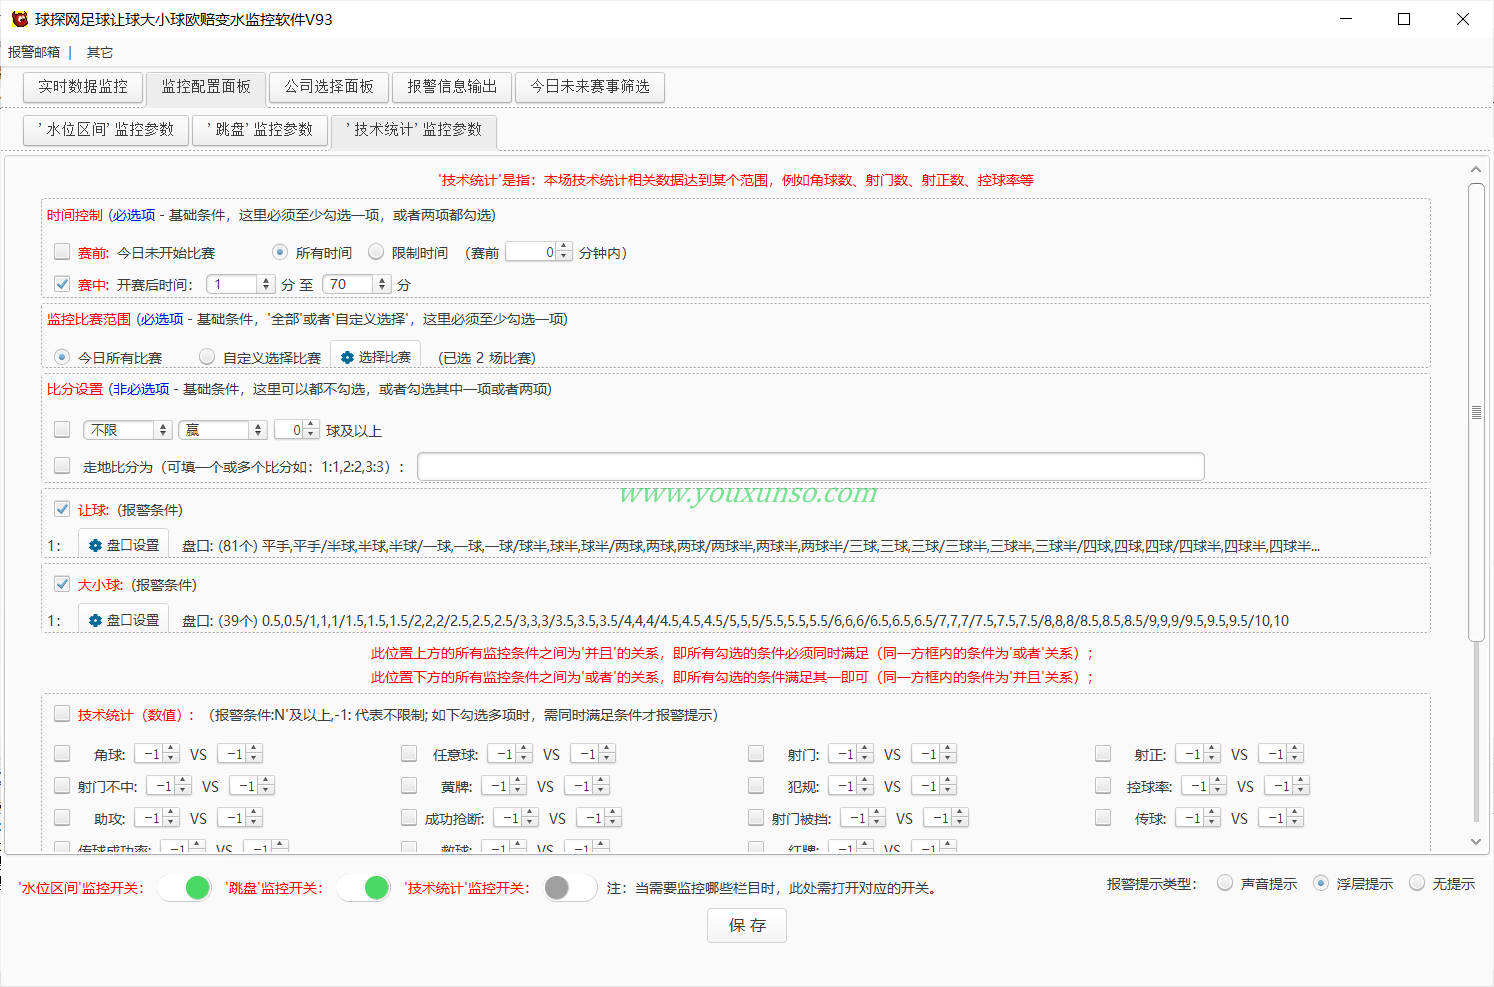Tick the 射正 statistic checkbox
The width and height of the screenshot is (1494, 987).
click(x=1103, y=754)
